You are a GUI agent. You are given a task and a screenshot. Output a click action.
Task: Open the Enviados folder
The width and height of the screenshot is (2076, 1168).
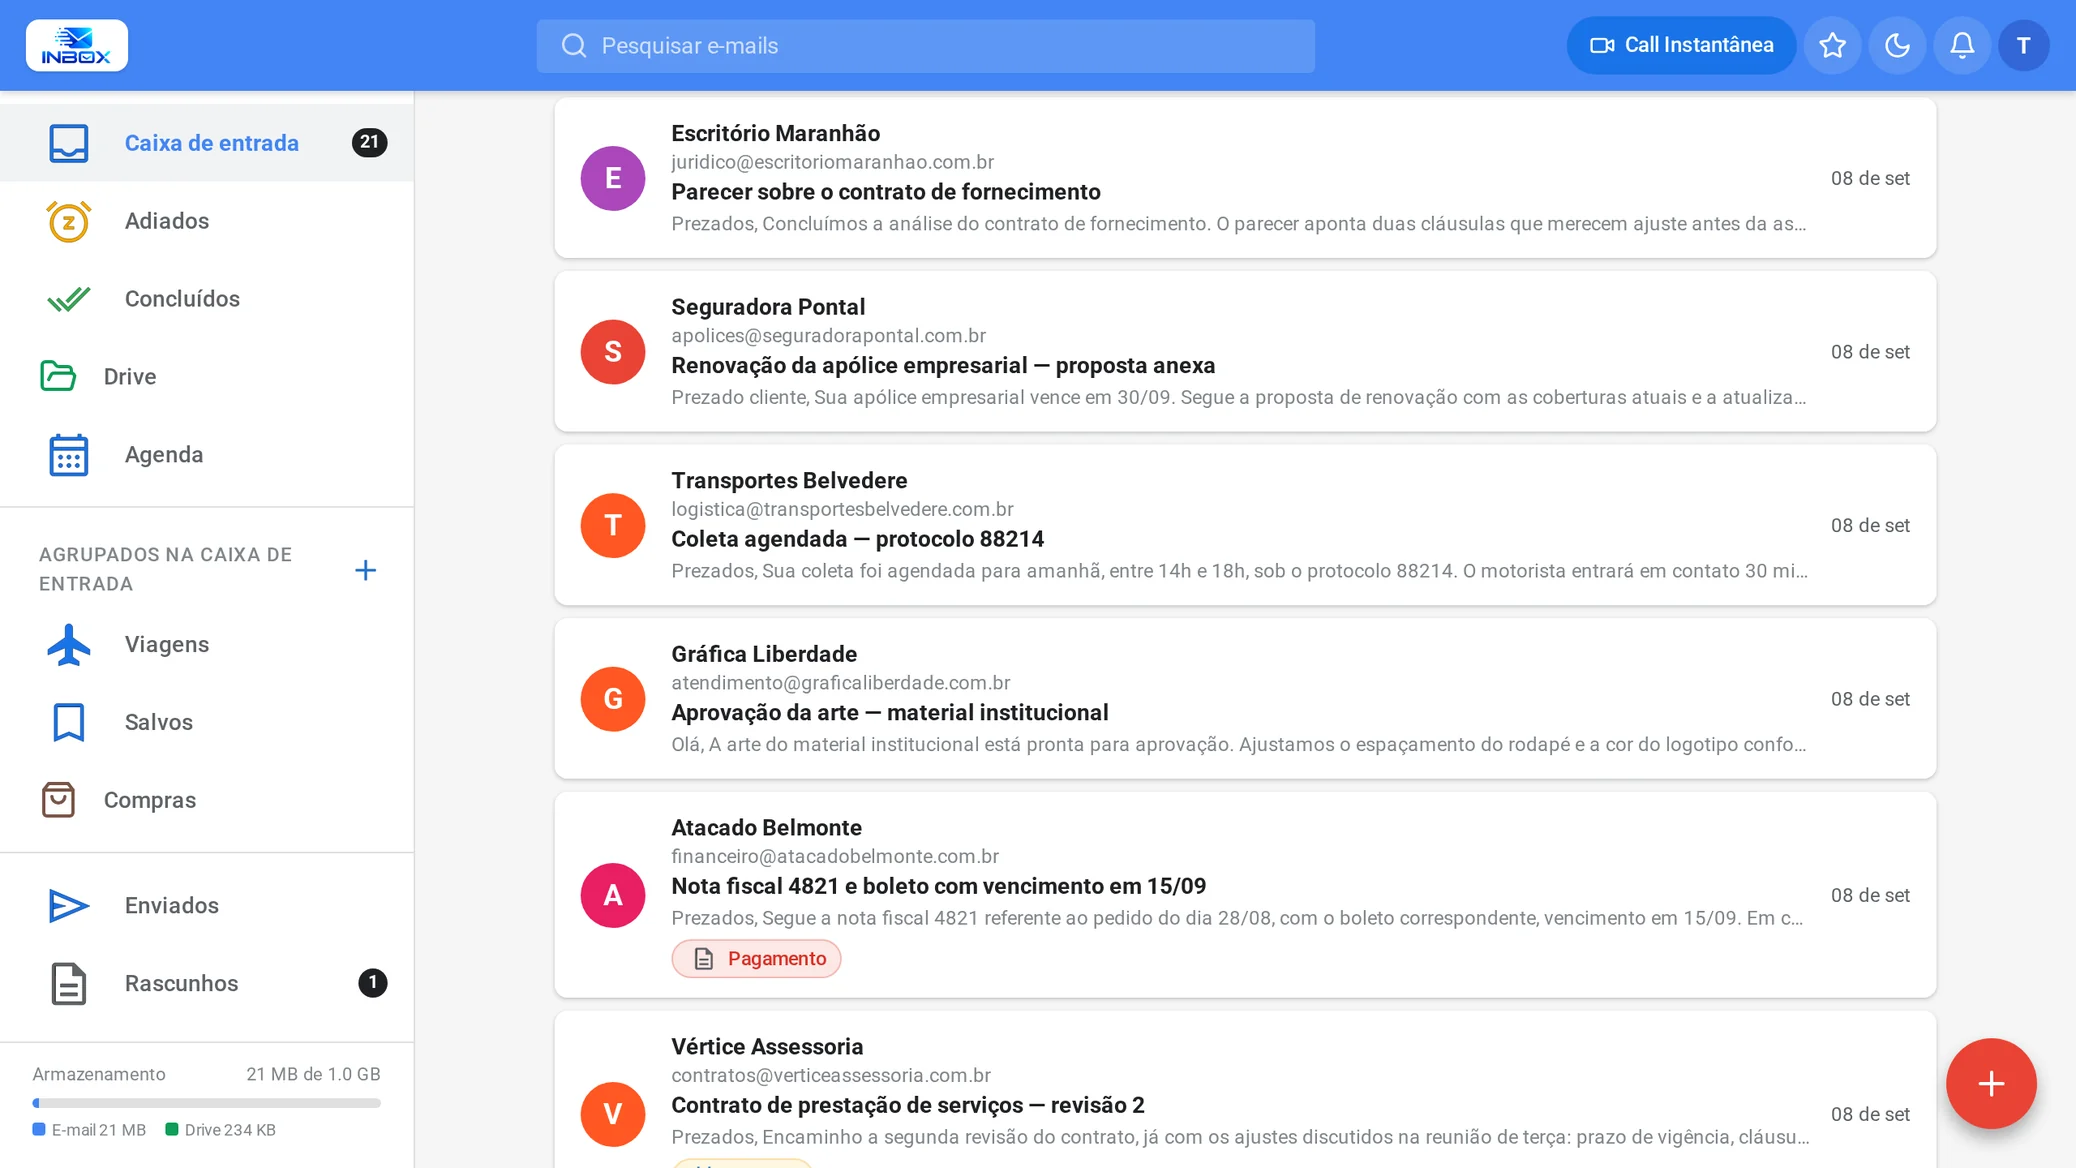pyautogui.click(x=207, y=906)
